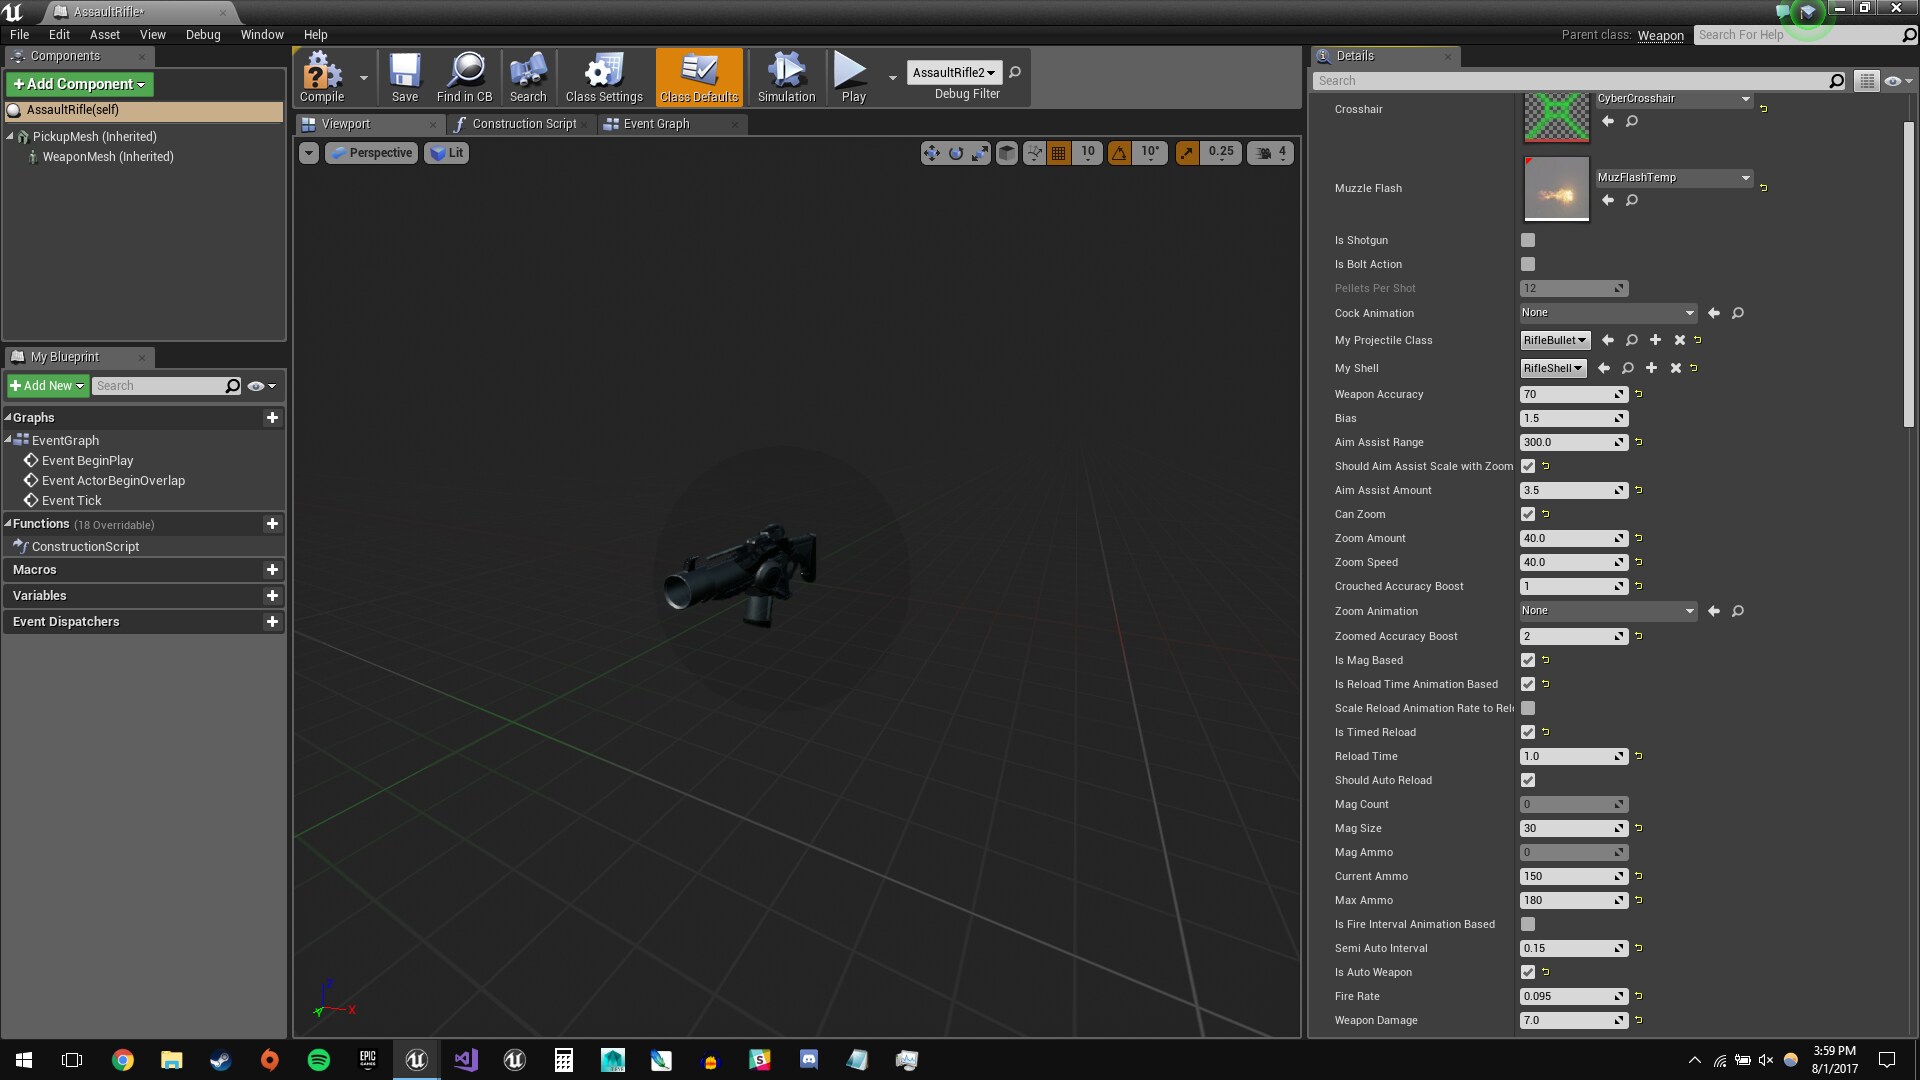Open the Cock Animation dropdown
Image resolution: width=1920 pixels, height=1080 pixels.
click(1606, 312)
